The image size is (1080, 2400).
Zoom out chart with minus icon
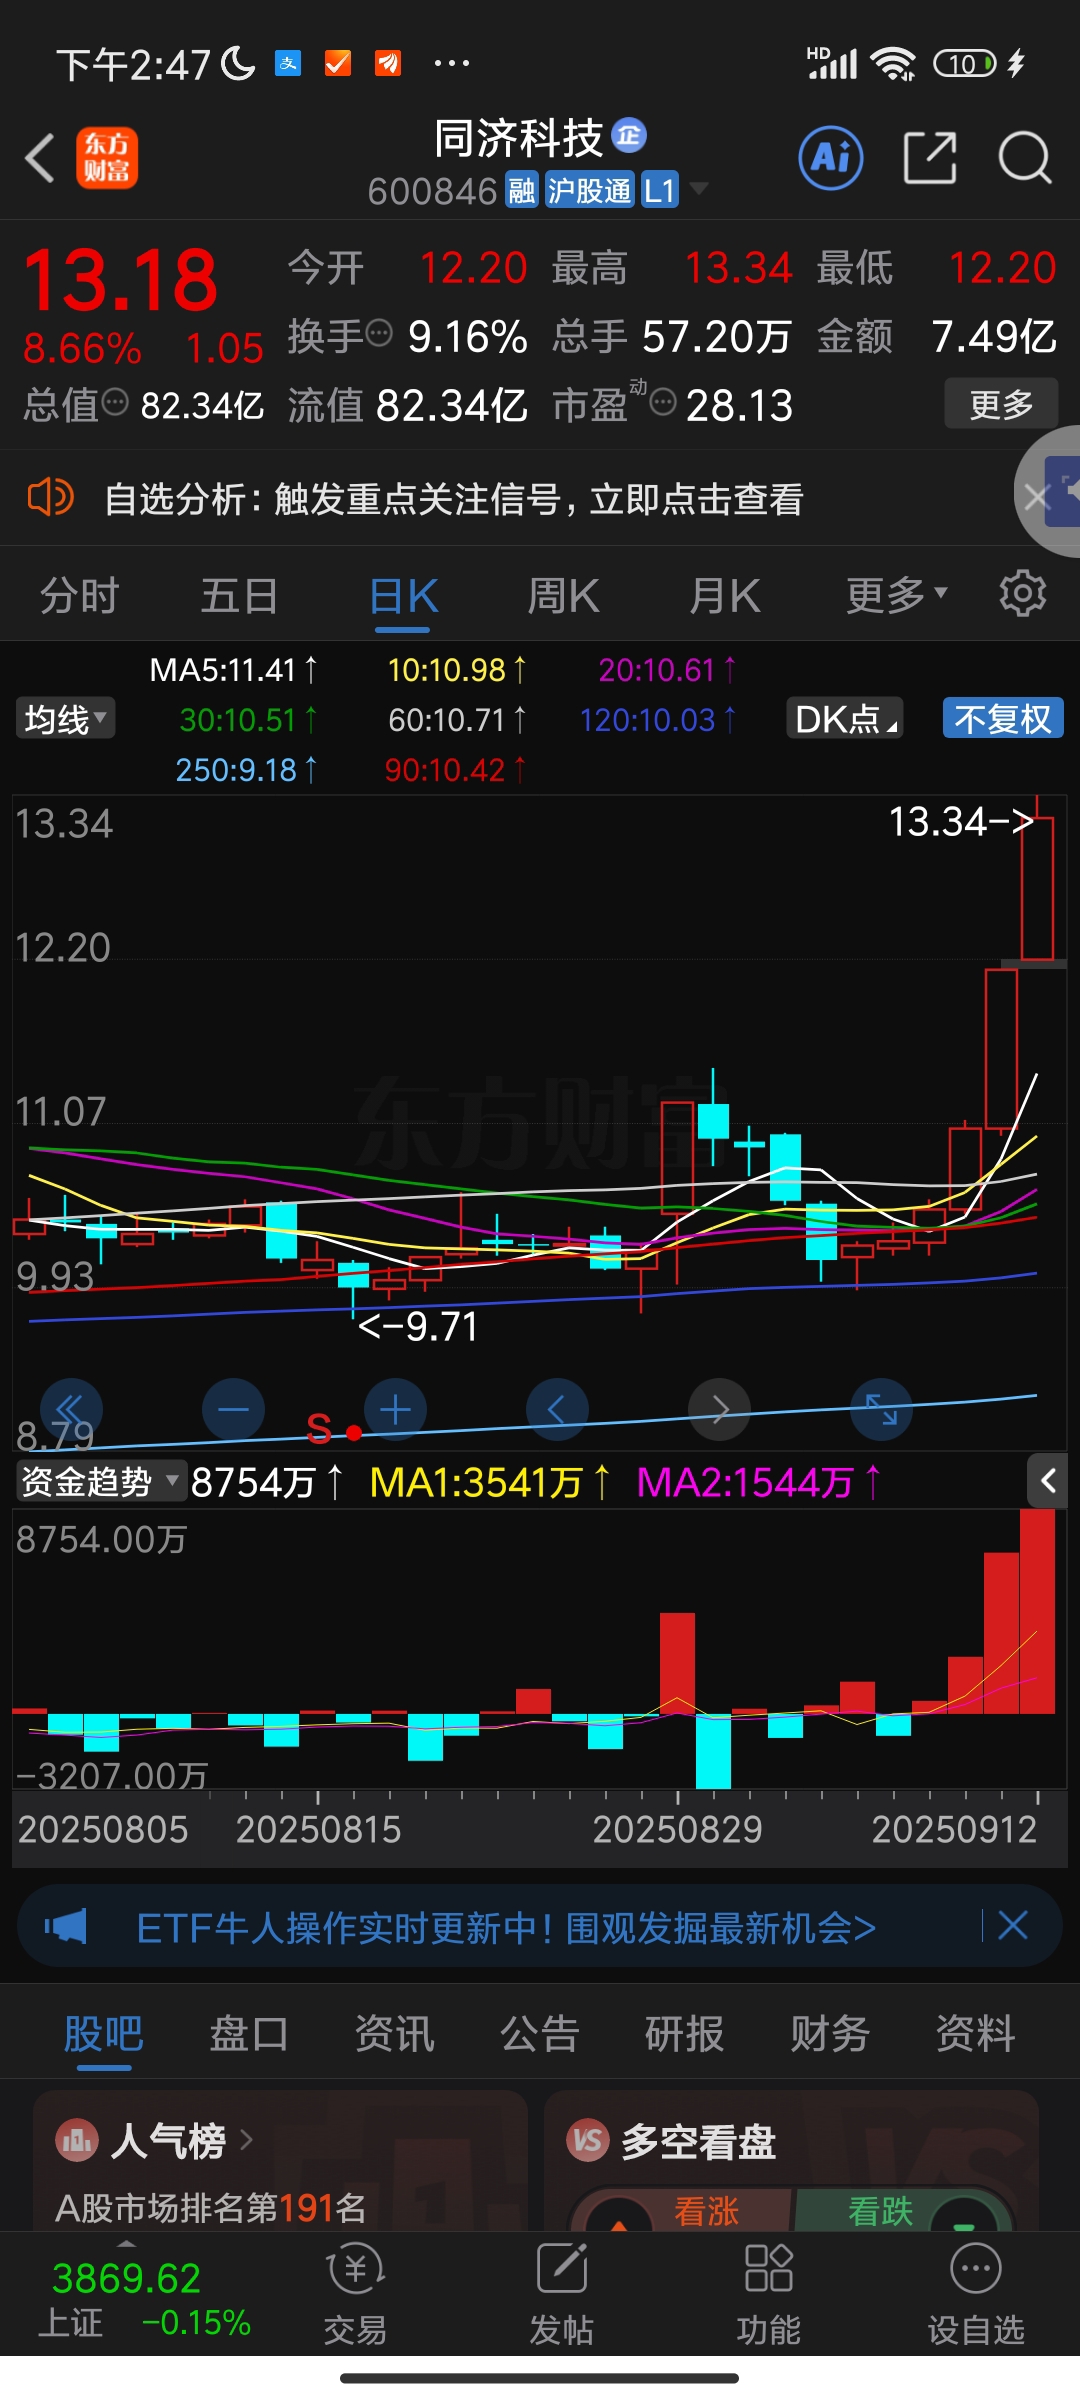click(x=233, y=1409)
